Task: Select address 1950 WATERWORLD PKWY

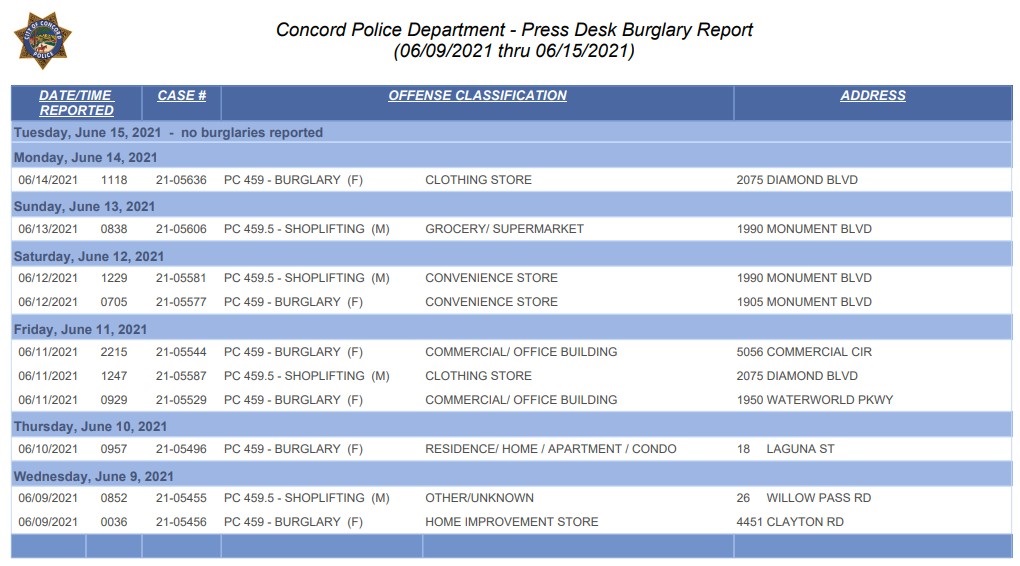Action: pyautogui.click(x=814, y=400)
